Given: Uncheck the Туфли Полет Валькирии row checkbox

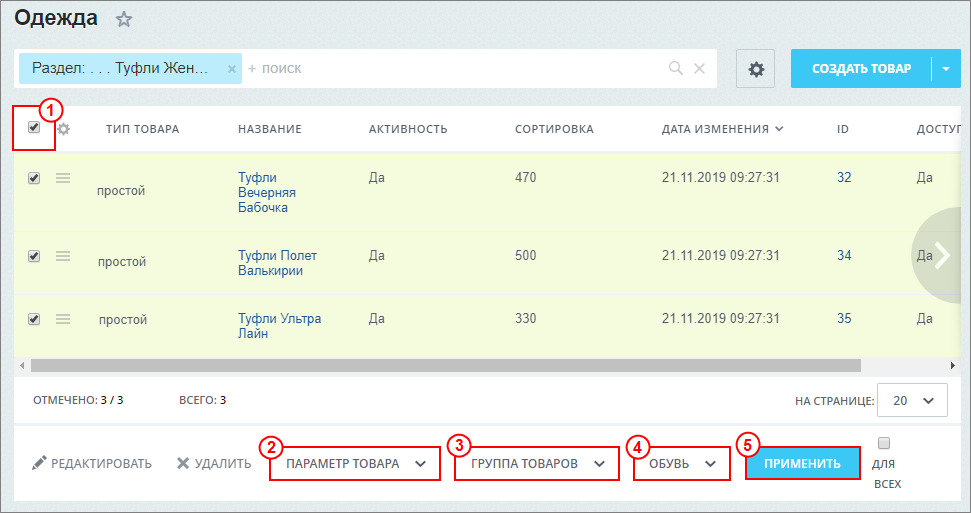Looking at the screenshot, I should (x=34, y=256).
